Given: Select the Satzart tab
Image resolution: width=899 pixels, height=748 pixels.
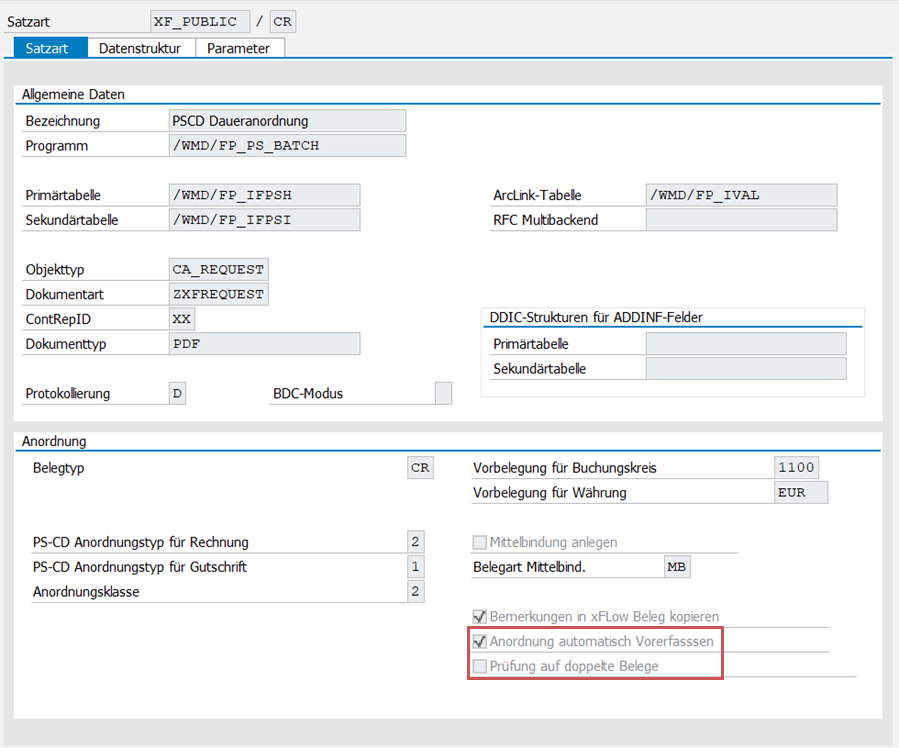Looking at the screenshot, I should coord(49,47).
